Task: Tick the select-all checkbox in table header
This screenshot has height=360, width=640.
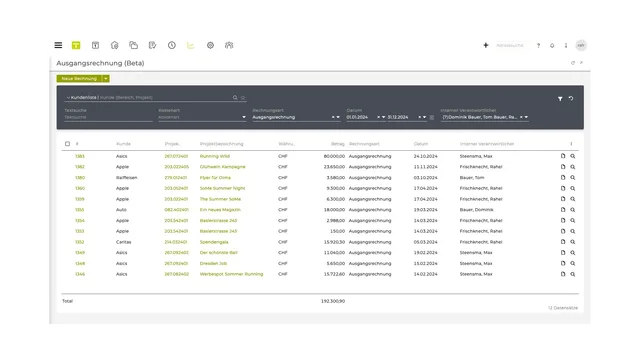Action: (x=67, y=144)
